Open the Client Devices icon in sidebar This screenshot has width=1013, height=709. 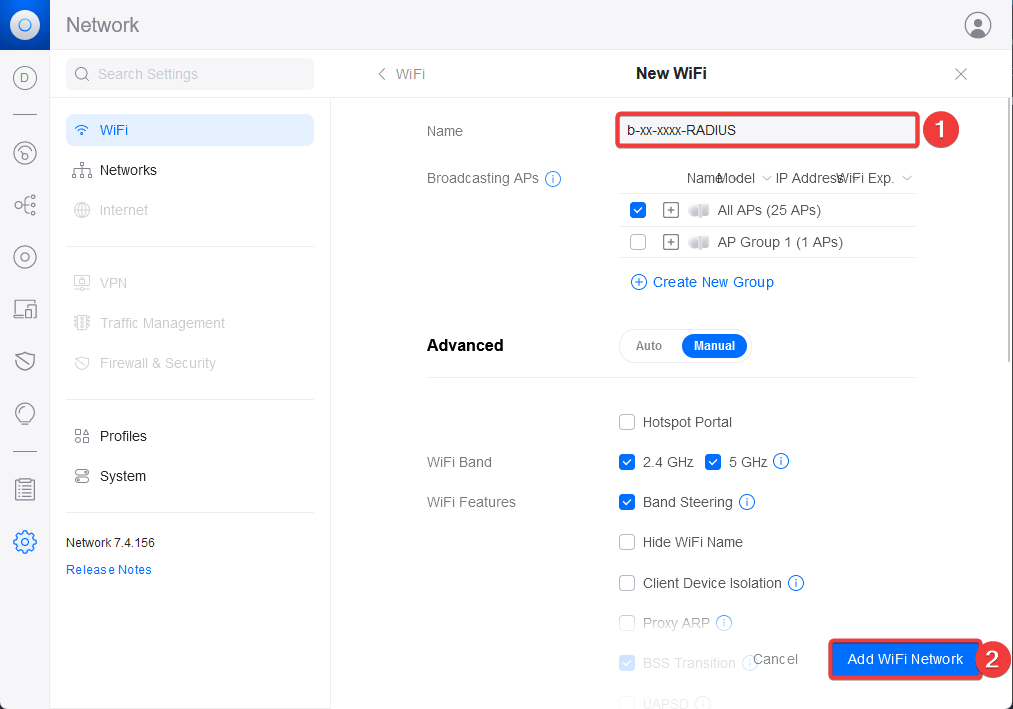pyautogui.click(x=25, y=309)
